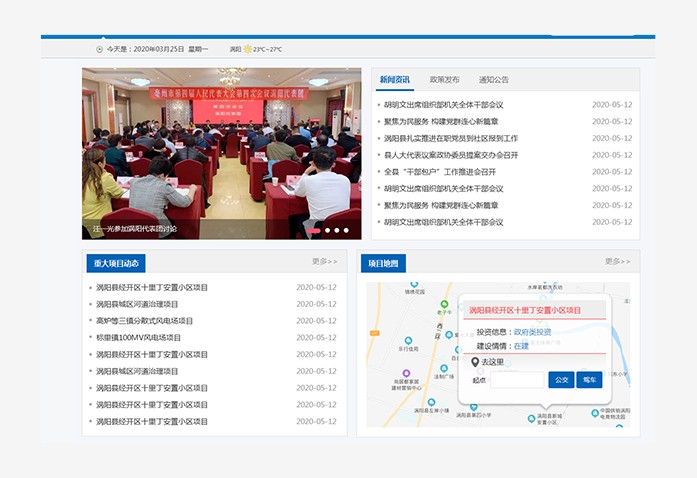Switch to the second carousel slide dot
The height and width of the screenshot is (478, 697).
tap(328, 230)
